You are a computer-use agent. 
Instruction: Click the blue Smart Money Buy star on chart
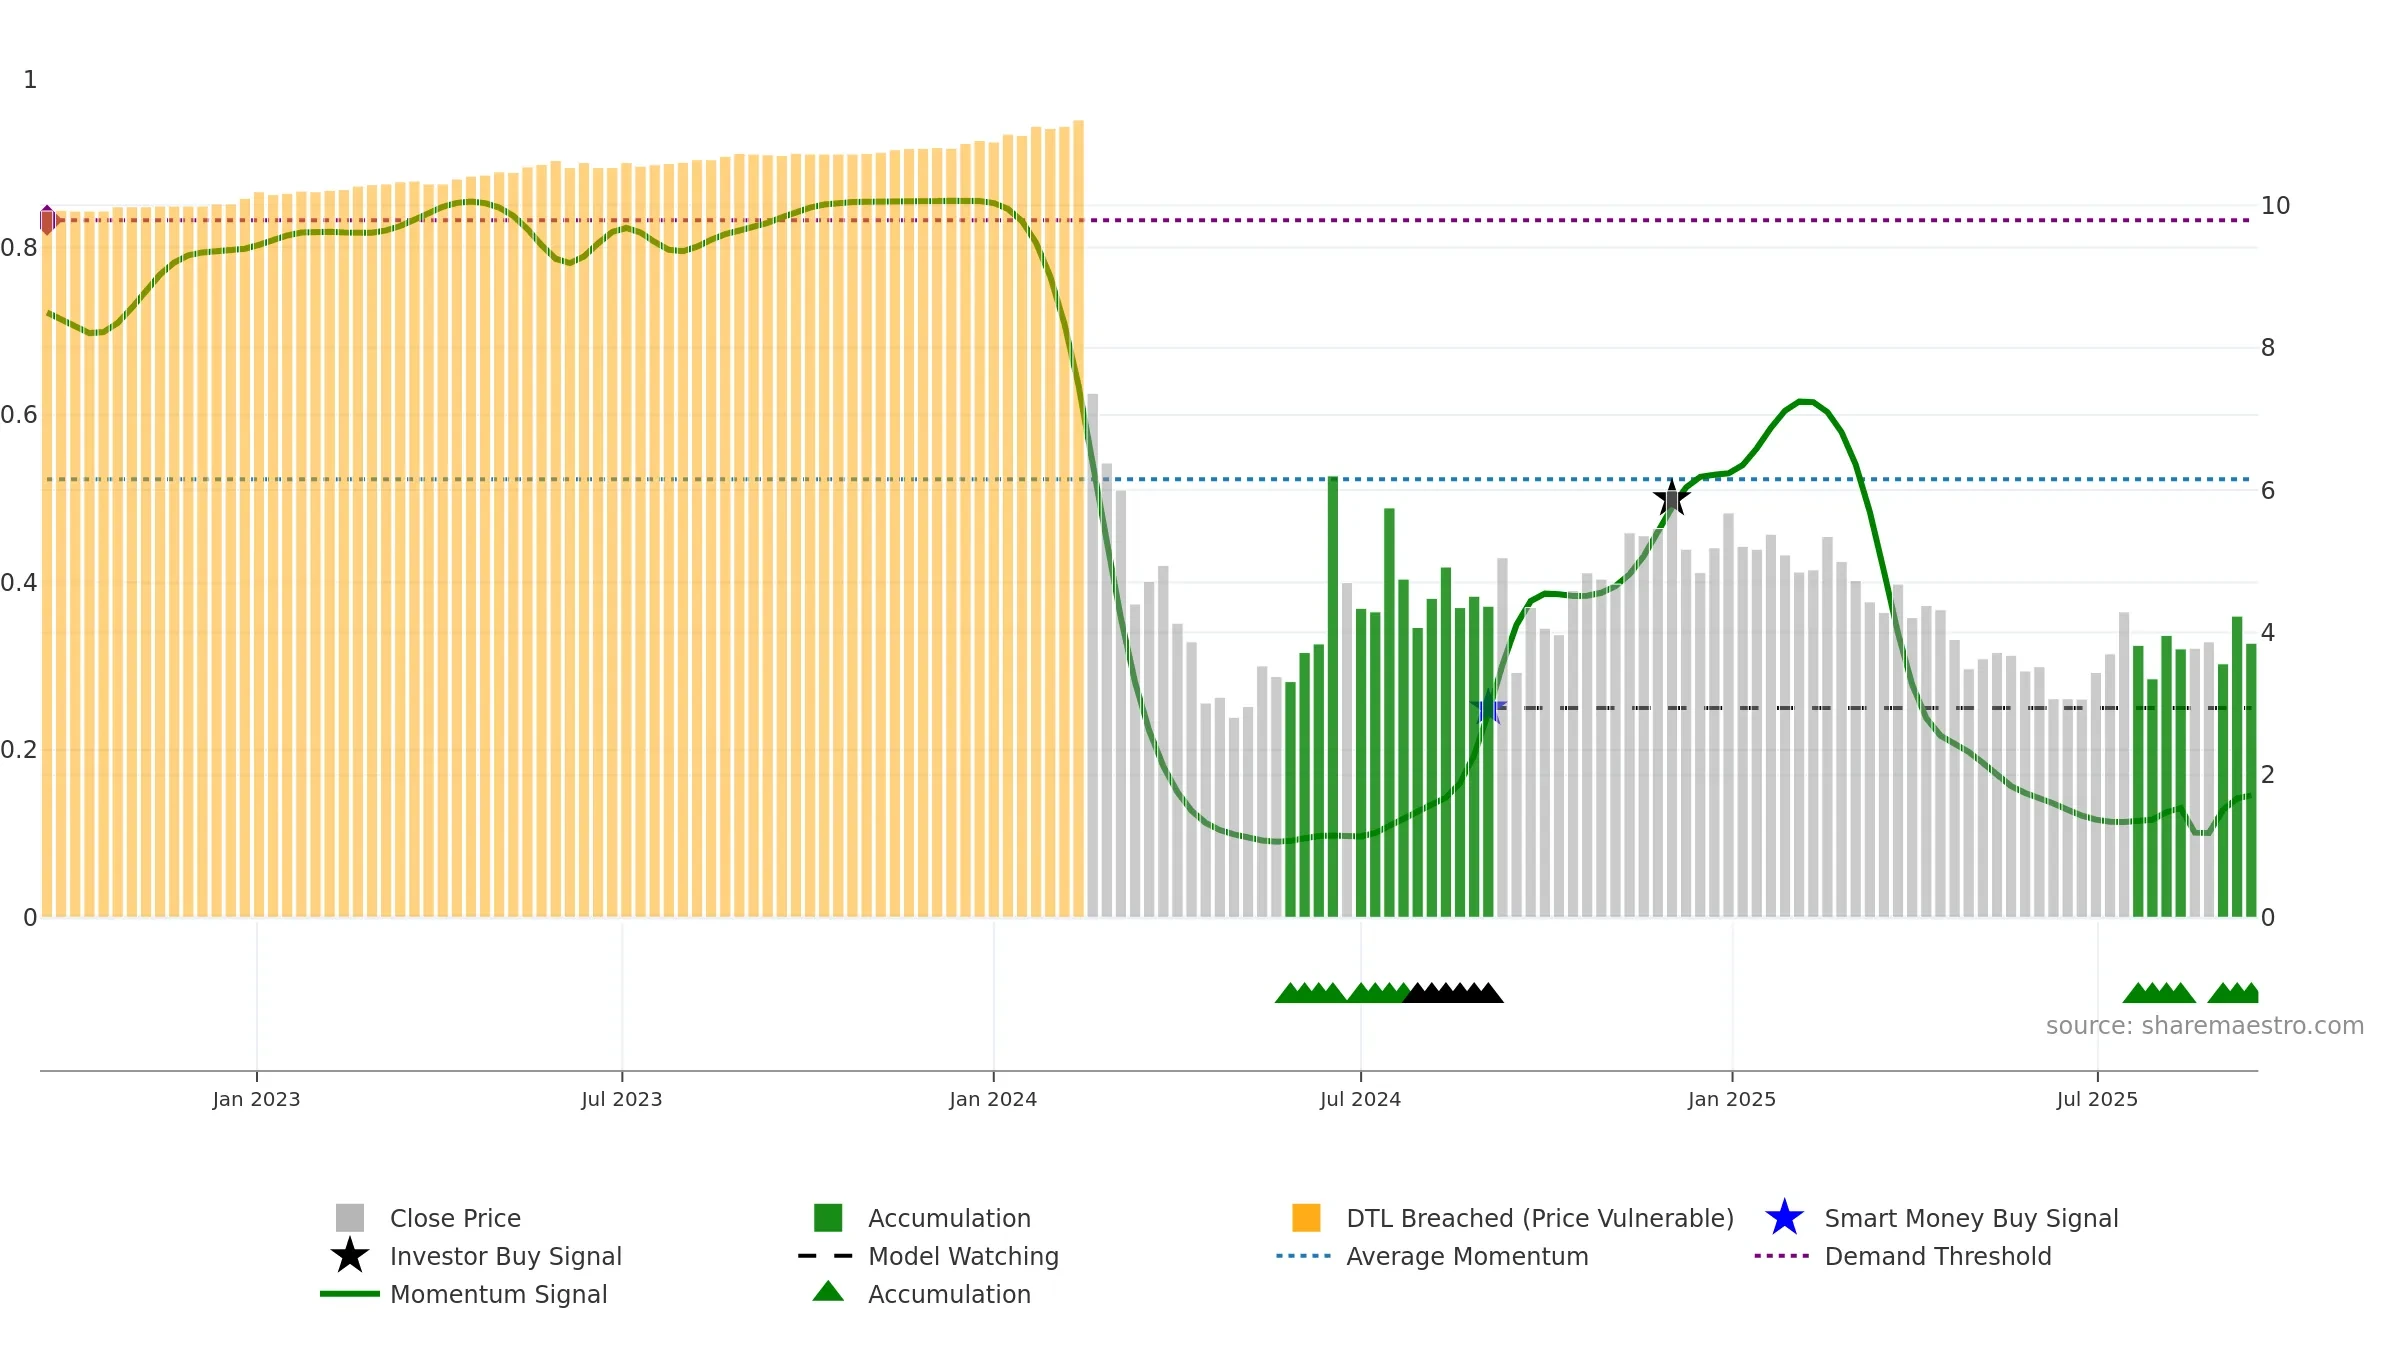1488,708
